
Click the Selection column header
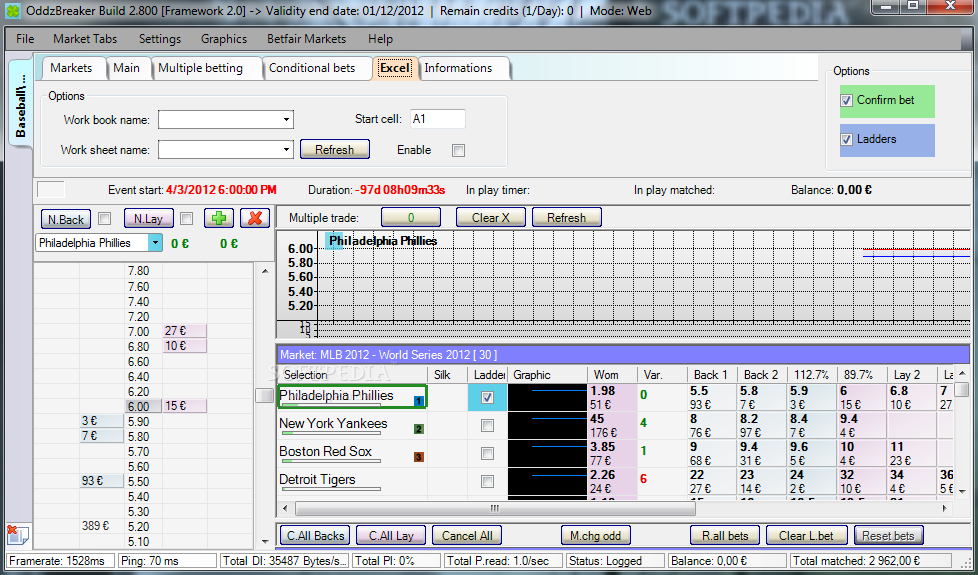tap(352, 375)
